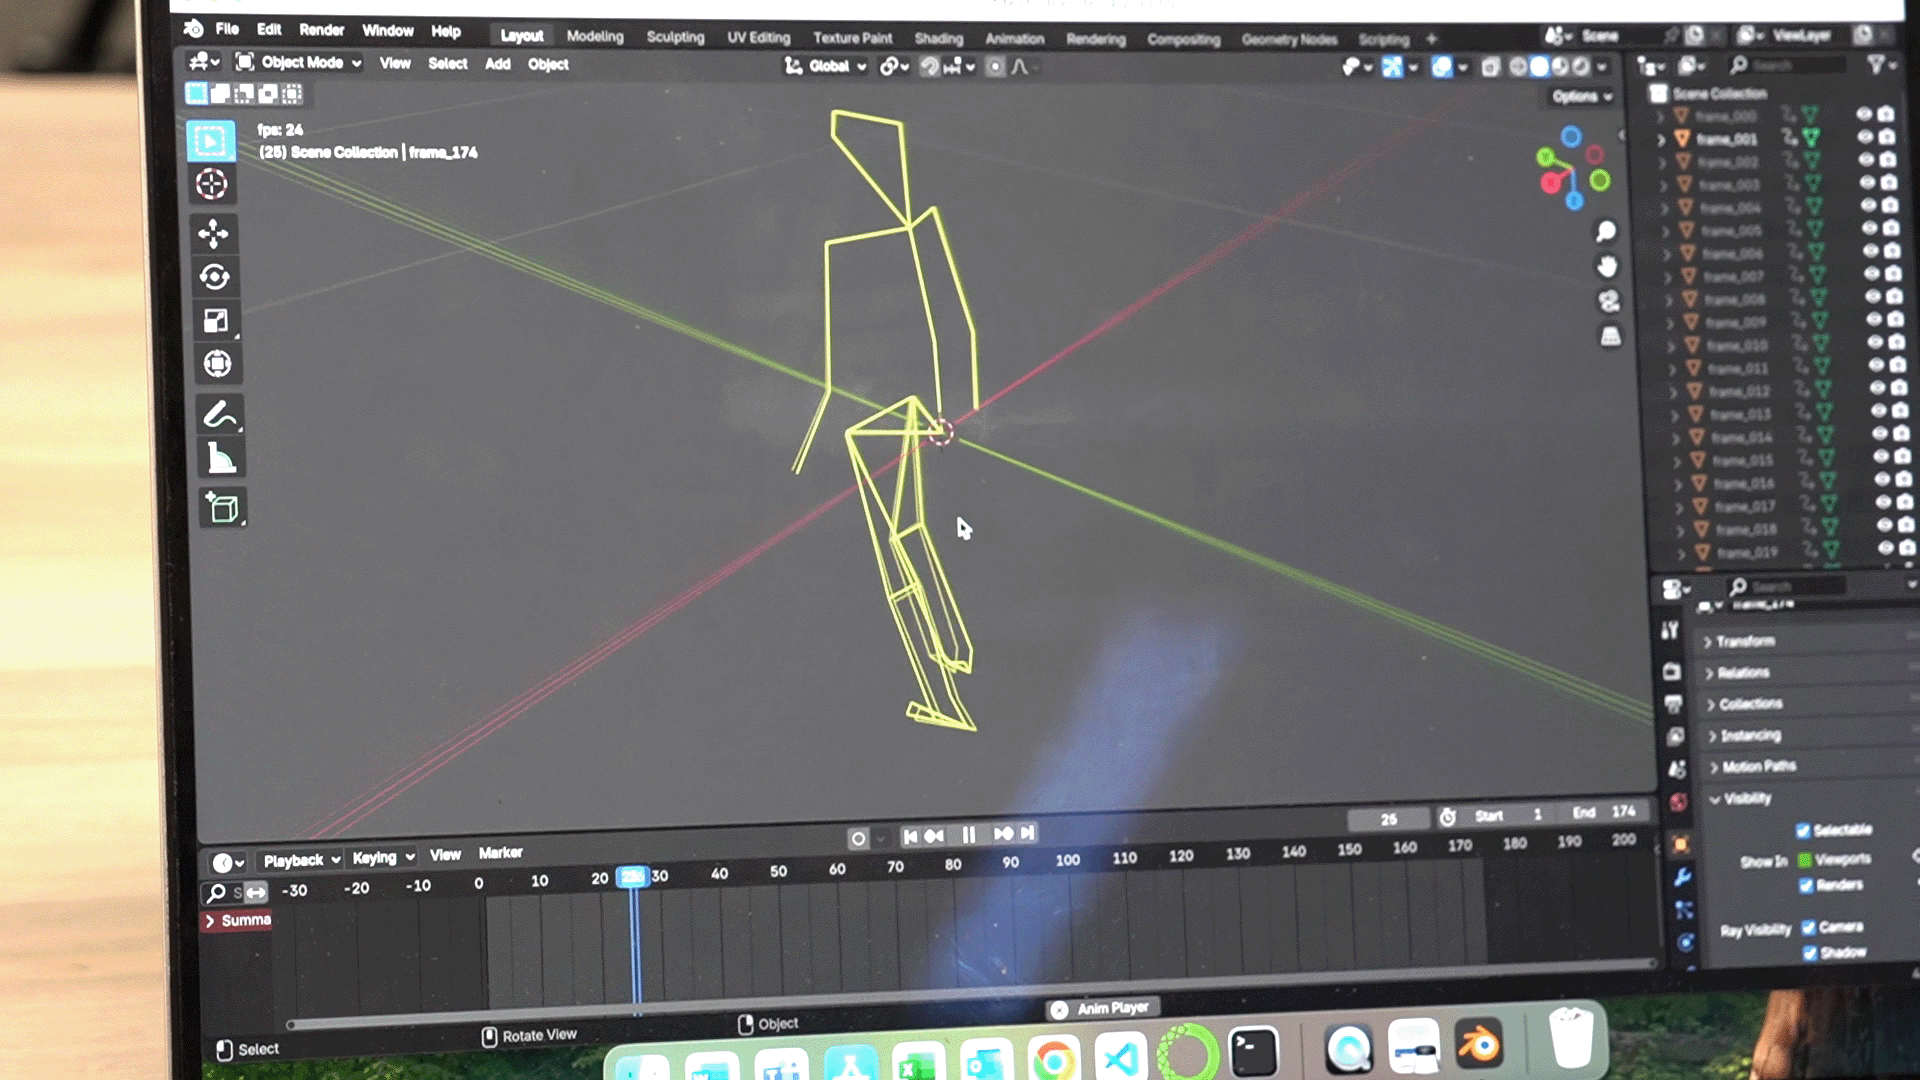This screenshot has width=1920, height=1080.
Task: Open the Tool properties tab
Action: (x=1669, y=630)
